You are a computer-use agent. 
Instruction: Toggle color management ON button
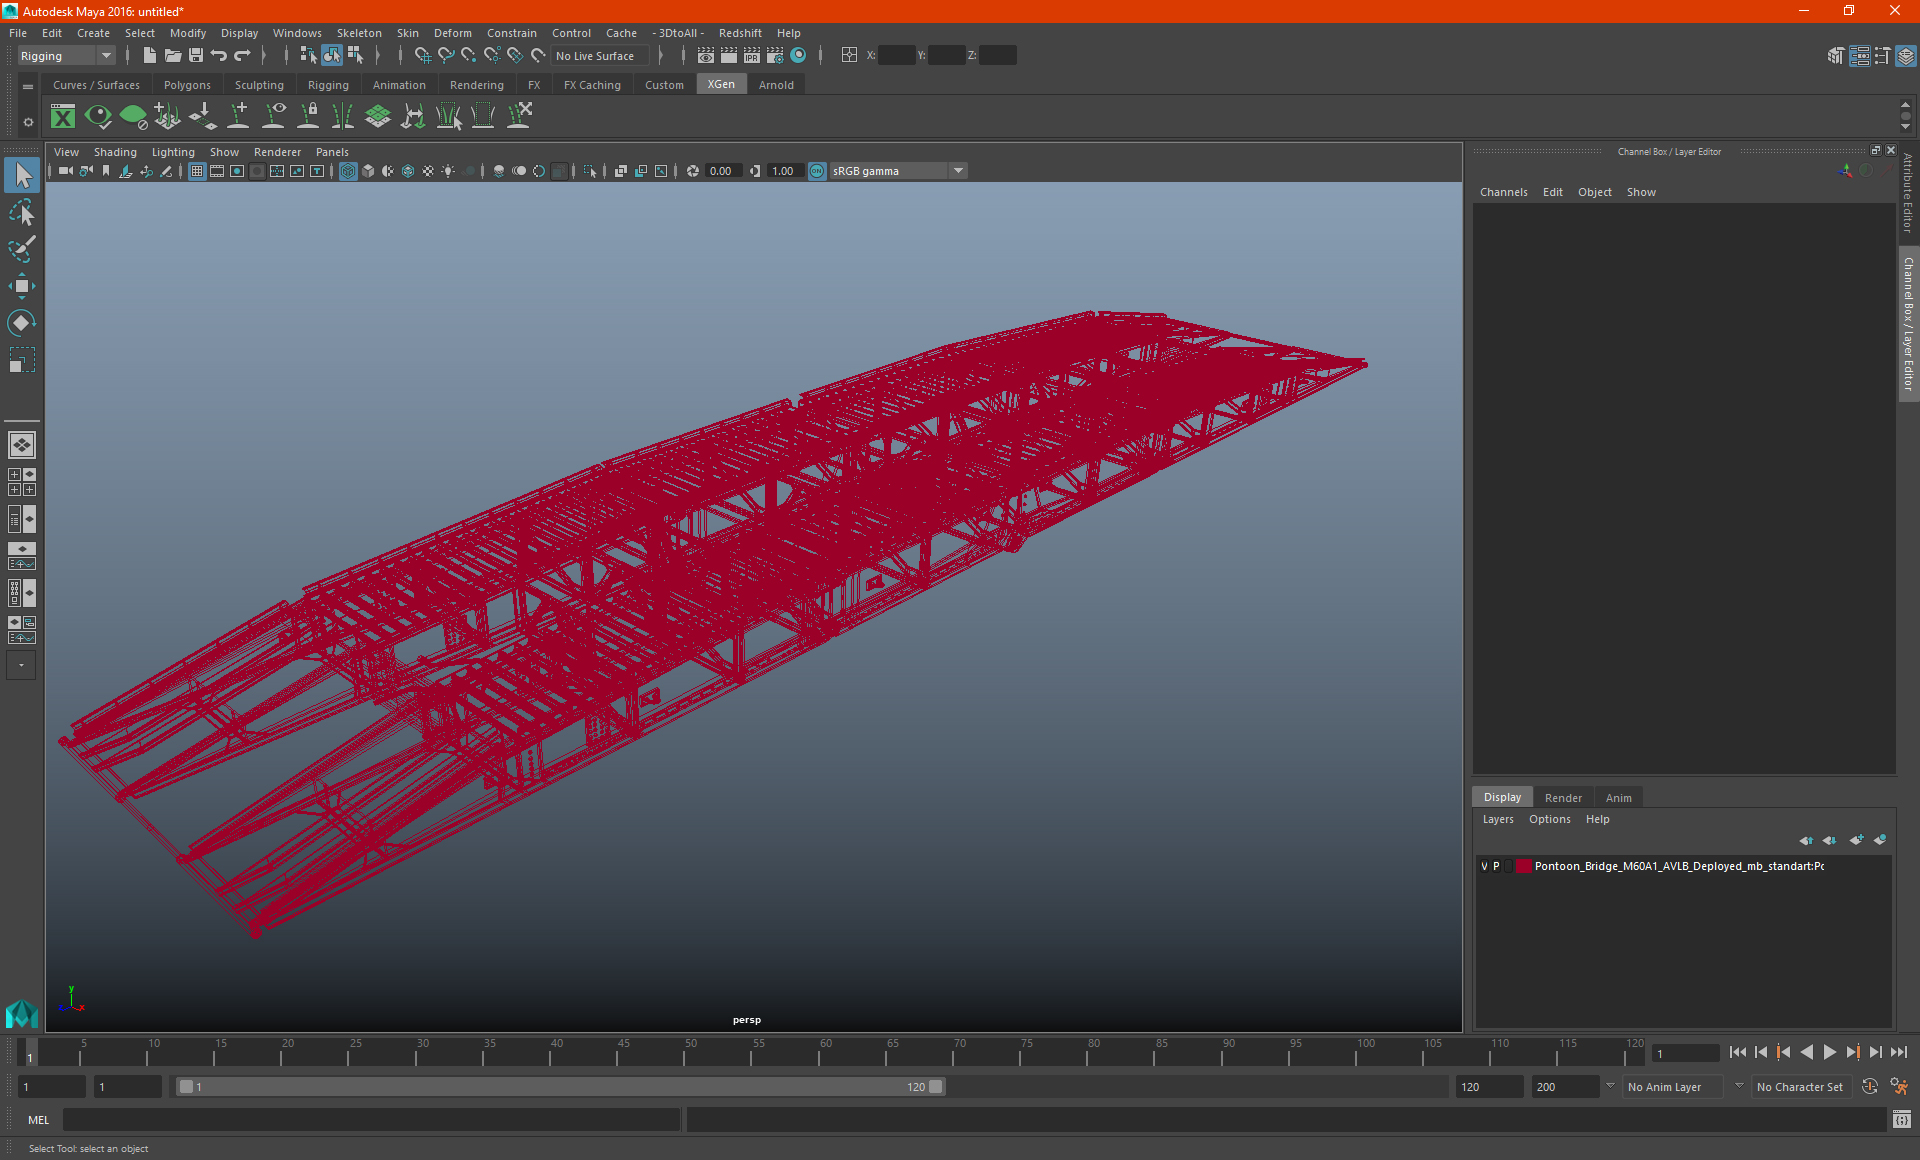coord(817,171)
